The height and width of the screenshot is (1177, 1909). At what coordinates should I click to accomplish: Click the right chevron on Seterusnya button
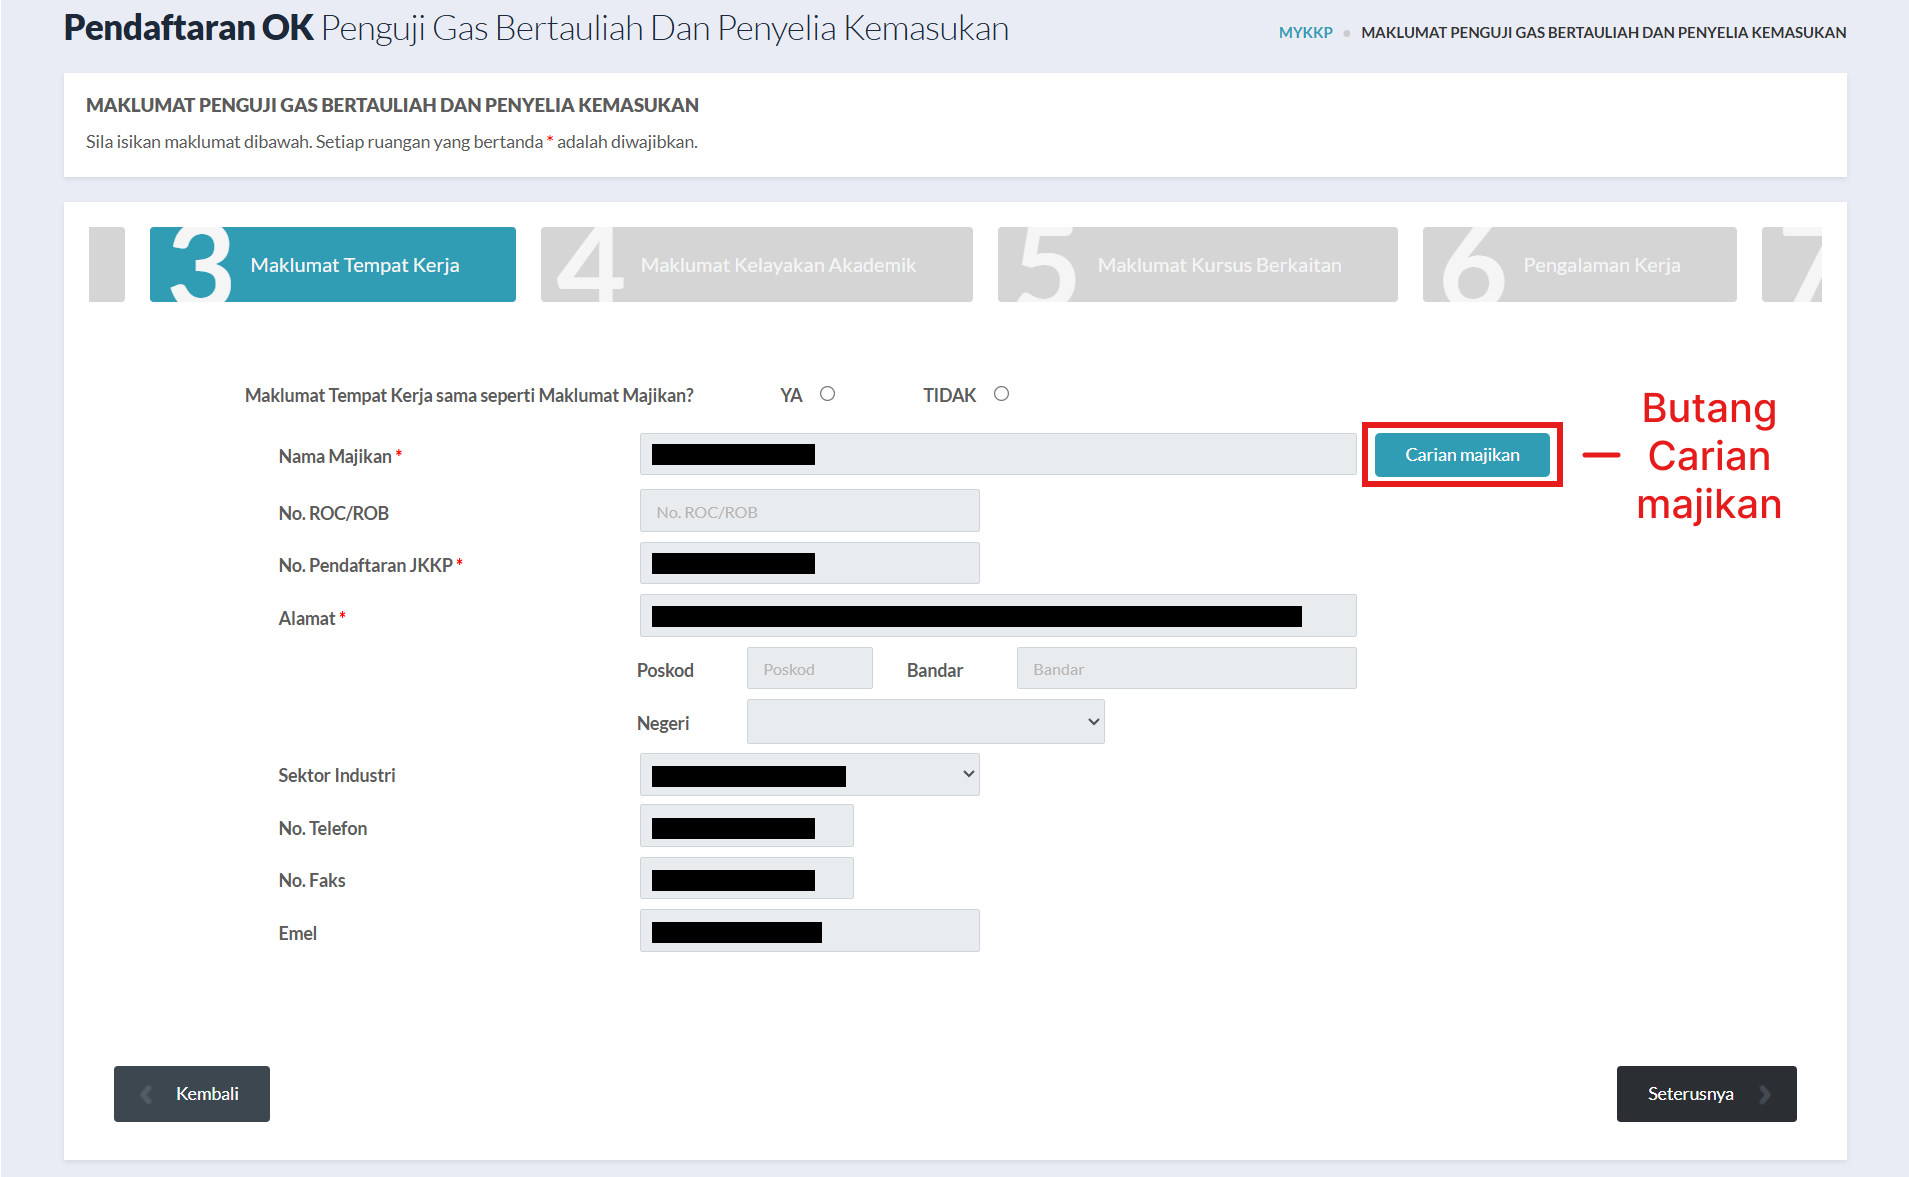1765,1094
